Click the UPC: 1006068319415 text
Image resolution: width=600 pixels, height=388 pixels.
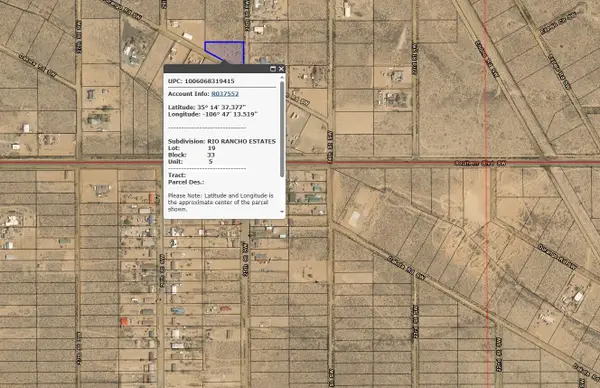[x=201, y=81]
